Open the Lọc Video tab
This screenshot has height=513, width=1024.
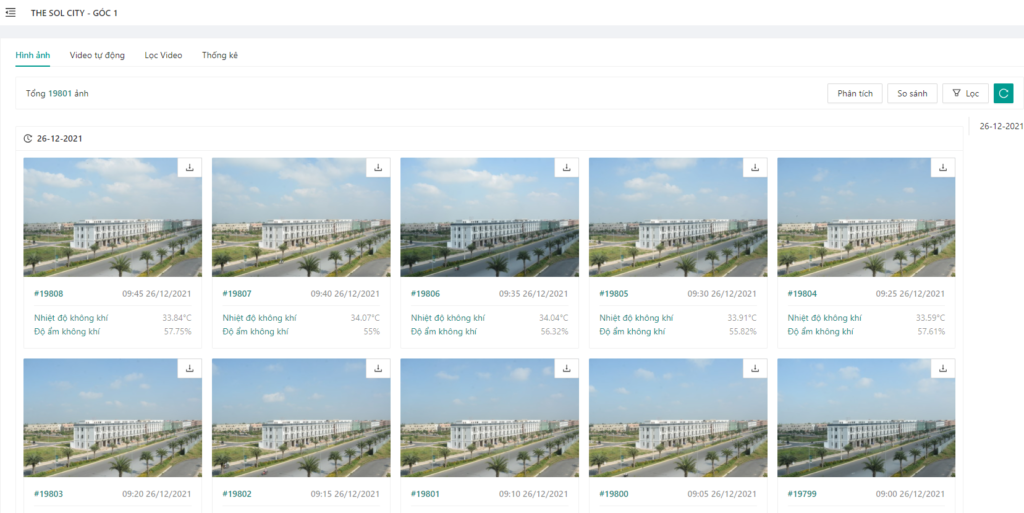tap(163, 55)
